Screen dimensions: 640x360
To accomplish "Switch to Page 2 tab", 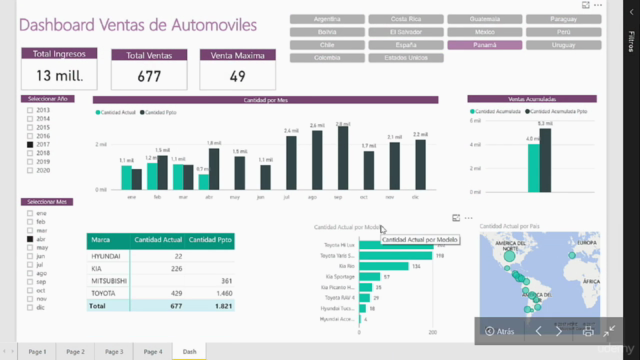I will coord(76,351).
